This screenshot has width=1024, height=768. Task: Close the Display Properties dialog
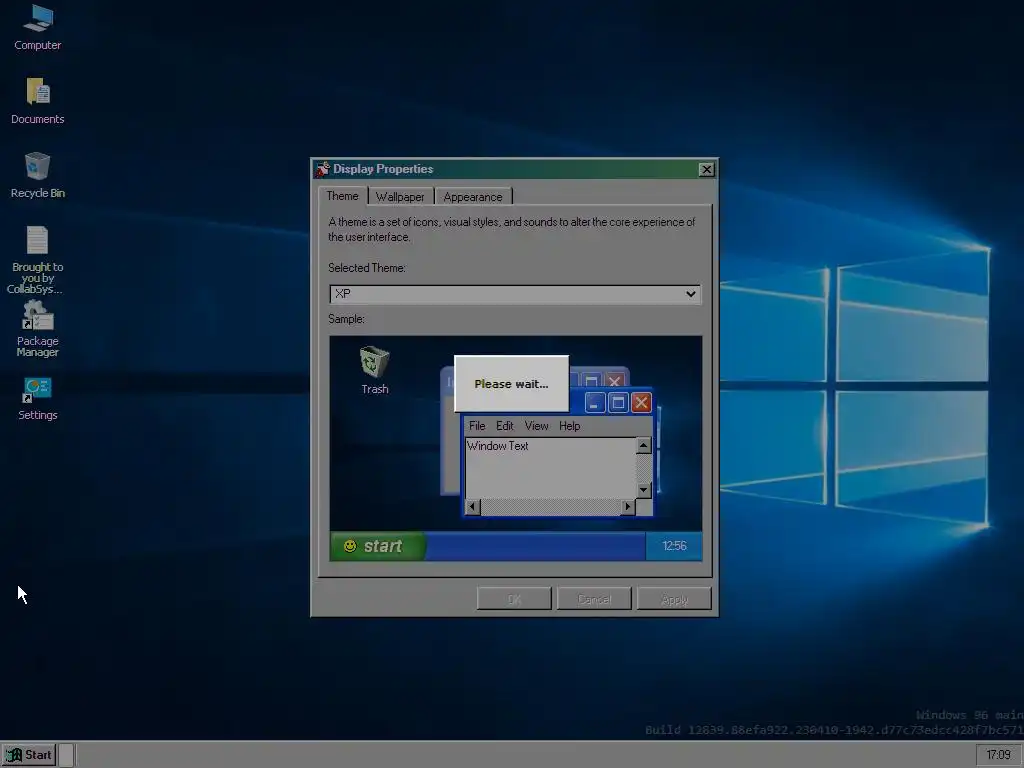click(x=706, y=170)
